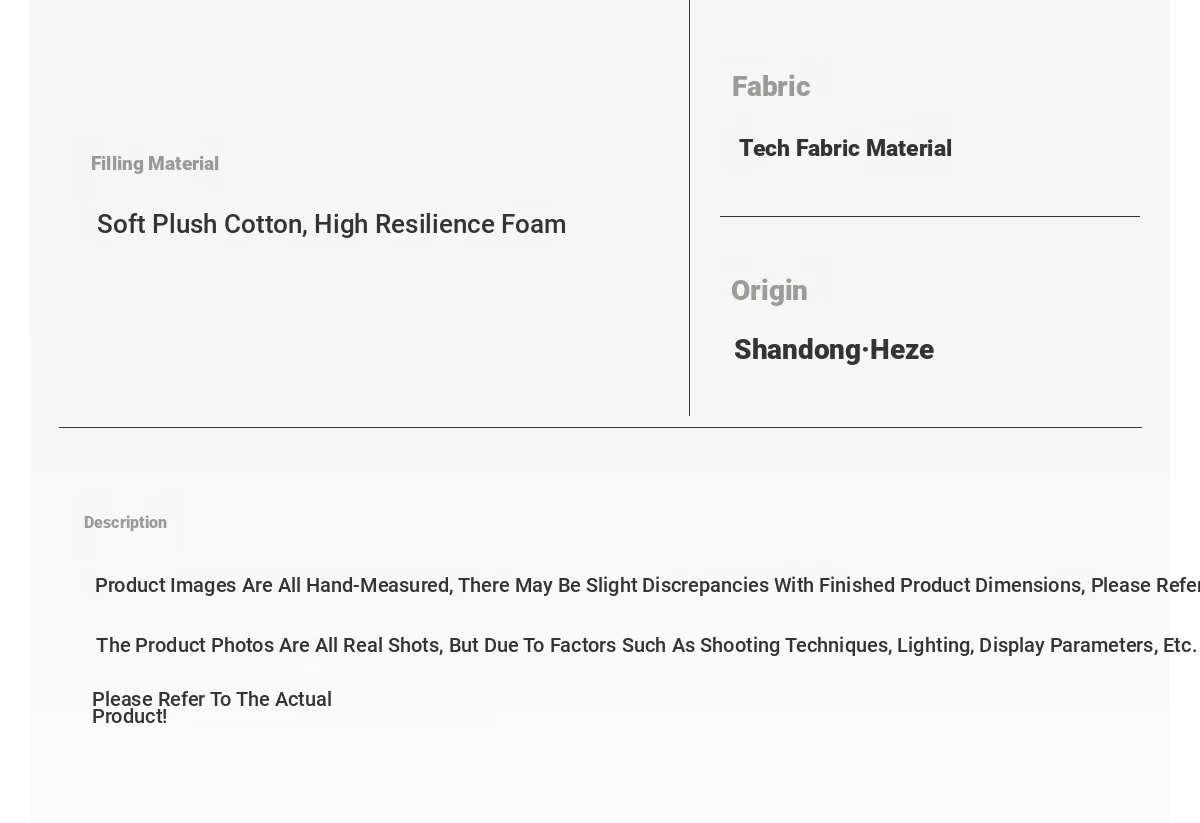Click Please Refer To The Actual Product text

click(x=212, y=707)
